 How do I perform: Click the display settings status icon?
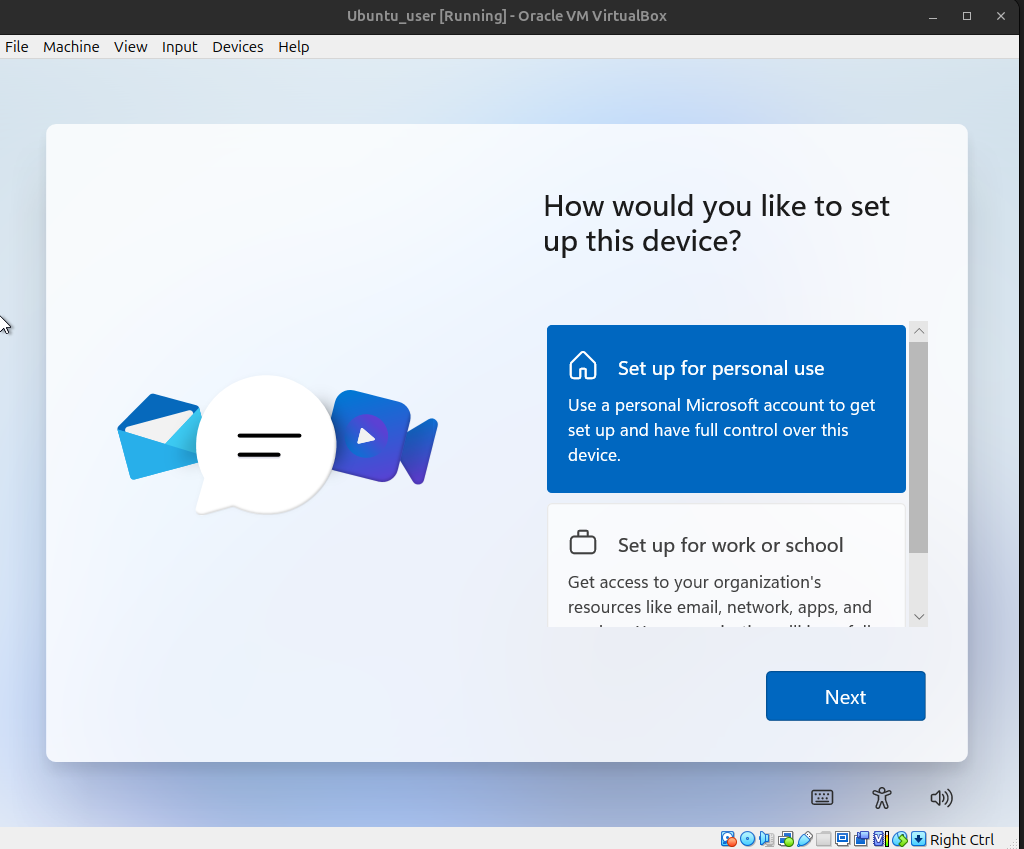[842, 839]
